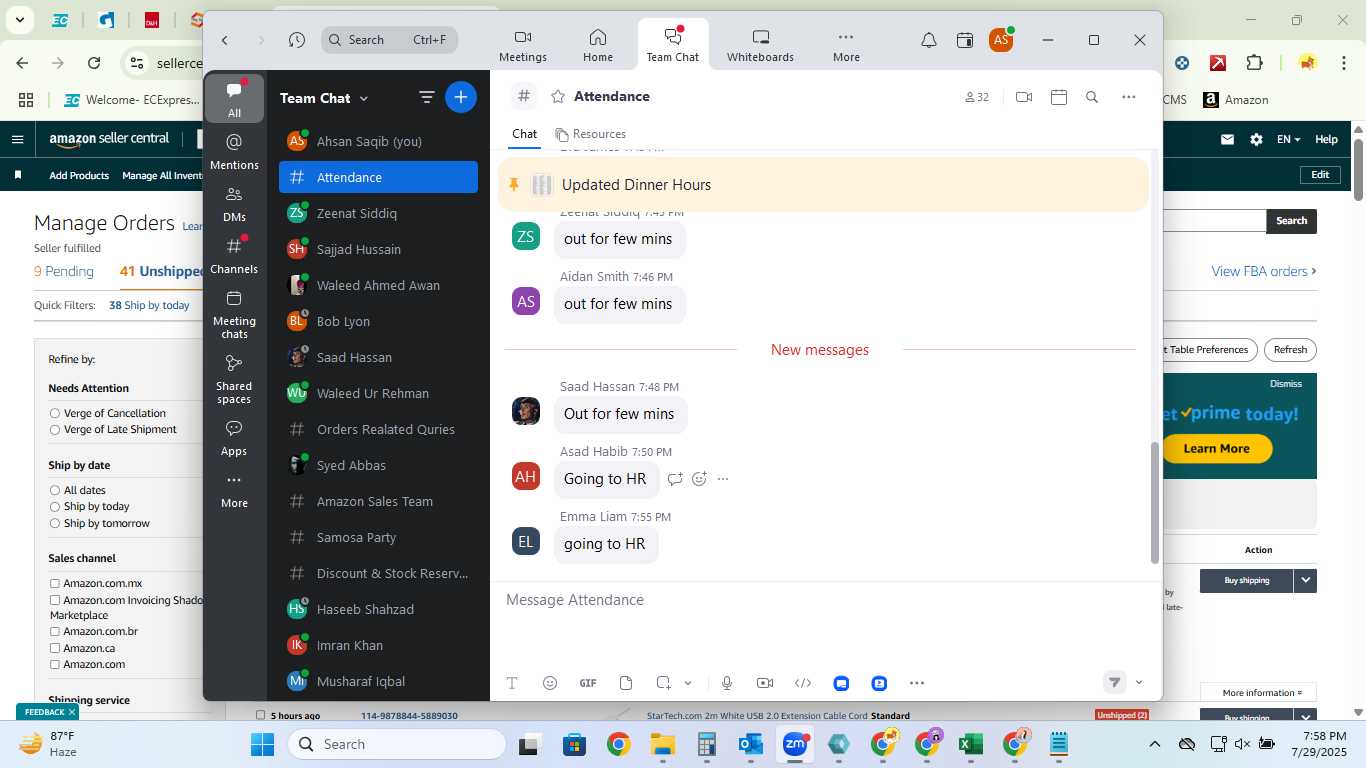Select Ship by today radio button
The image size is (1366, 768).
pyautogui.click(x=55, y=506)
